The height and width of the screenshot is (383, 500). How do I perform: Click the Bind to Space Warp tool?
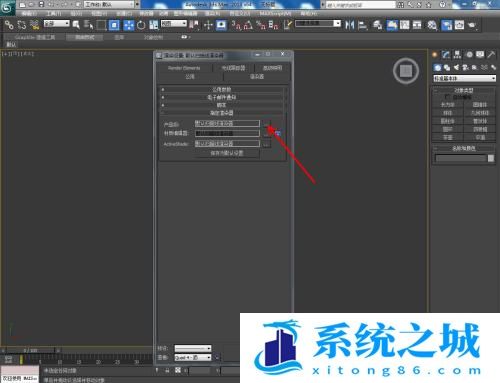tap(34, 25)
